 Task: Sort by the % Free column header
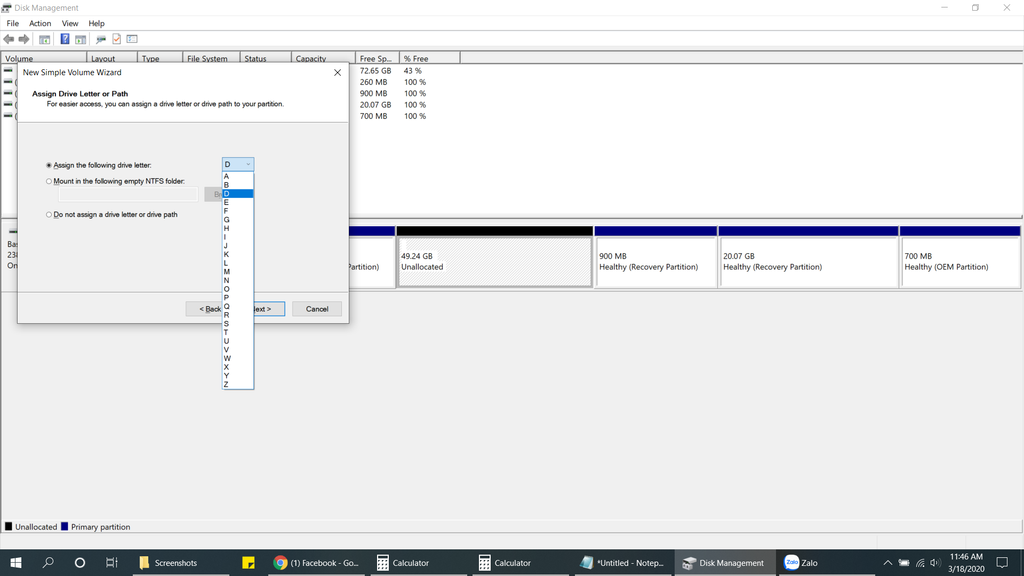(x=430, y=58)
